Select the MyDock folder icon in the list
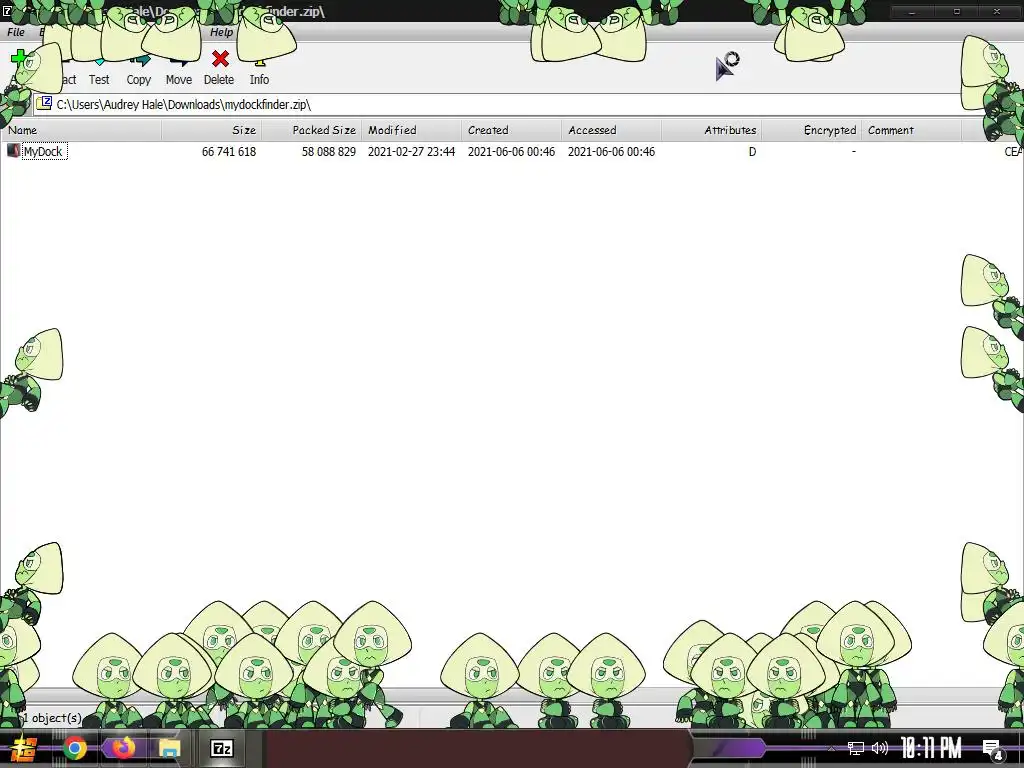The image size is (1024, 768). 13,151
